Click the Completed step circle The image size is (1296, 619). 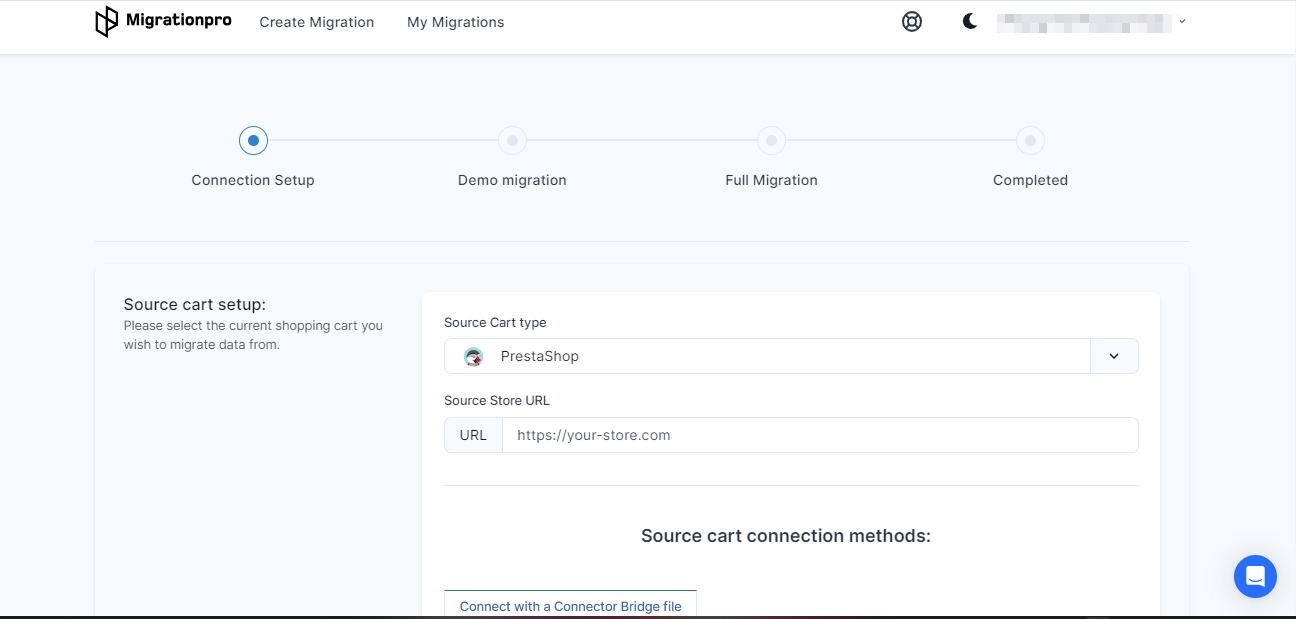[x=1030, y=141]
